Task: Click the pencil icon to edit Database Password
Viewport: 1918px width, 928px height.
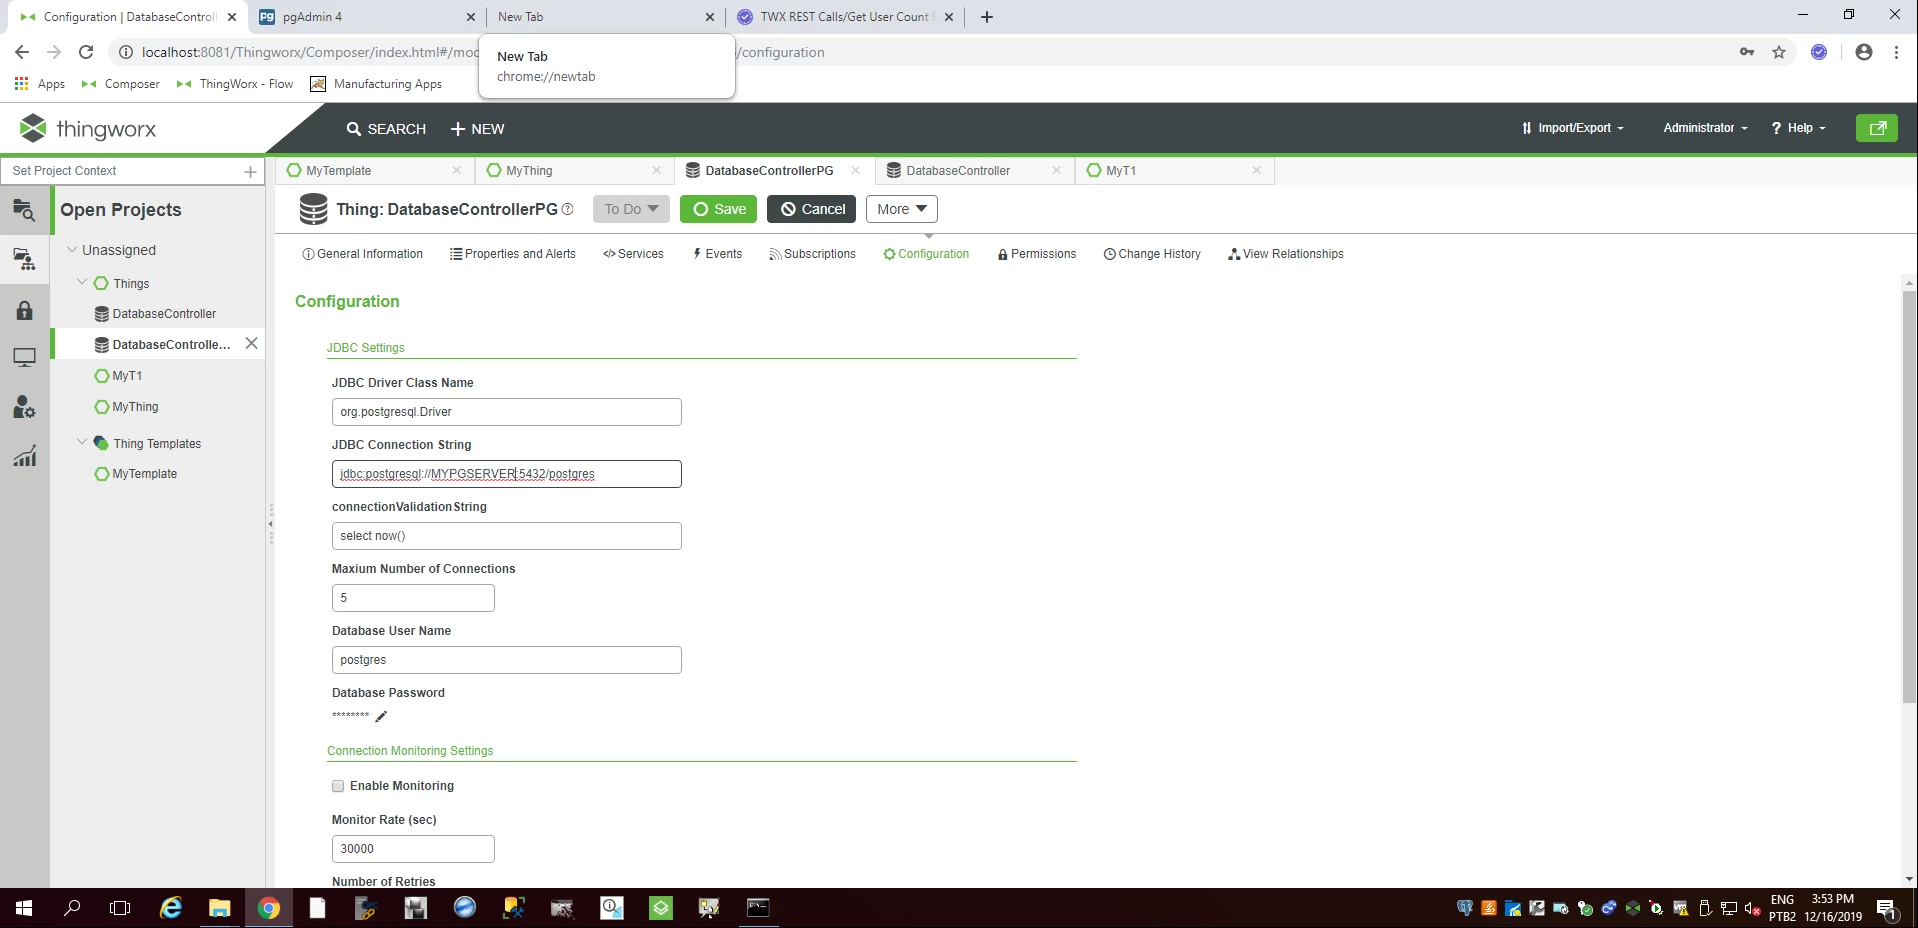Action: pos(381,716)
